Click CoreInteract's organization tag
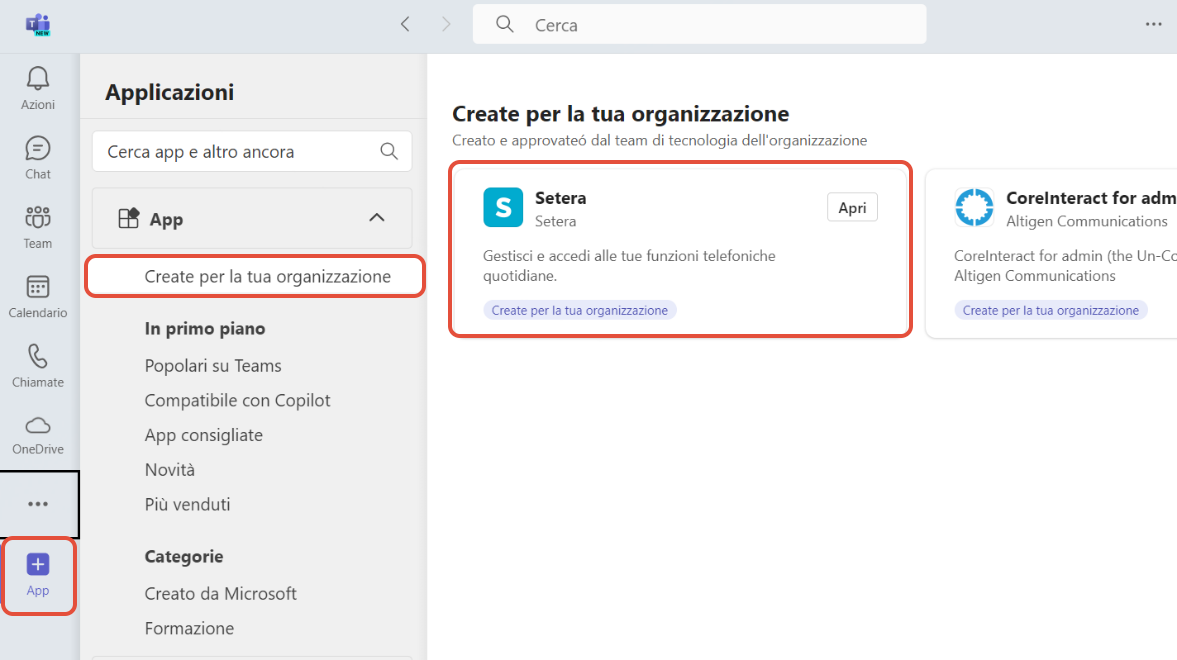Viewport: 1177px width, 660px height. tap(1050, 310)
